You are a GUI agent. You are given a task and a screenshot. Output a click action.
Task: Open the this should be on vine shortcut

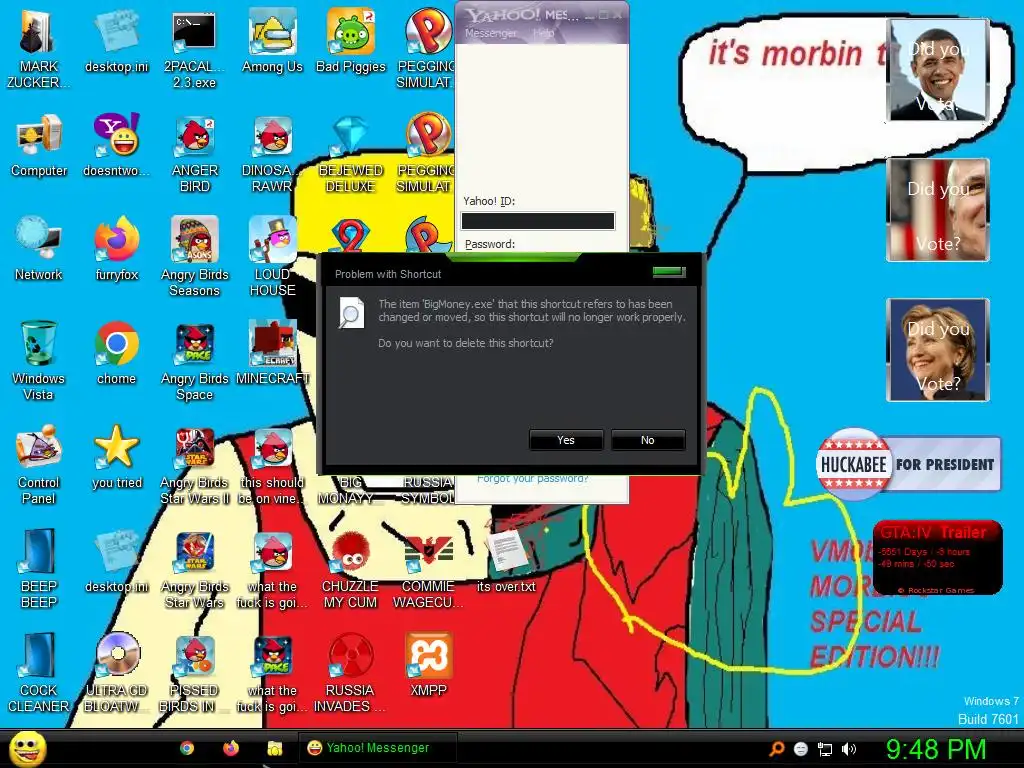coord(272,464)
